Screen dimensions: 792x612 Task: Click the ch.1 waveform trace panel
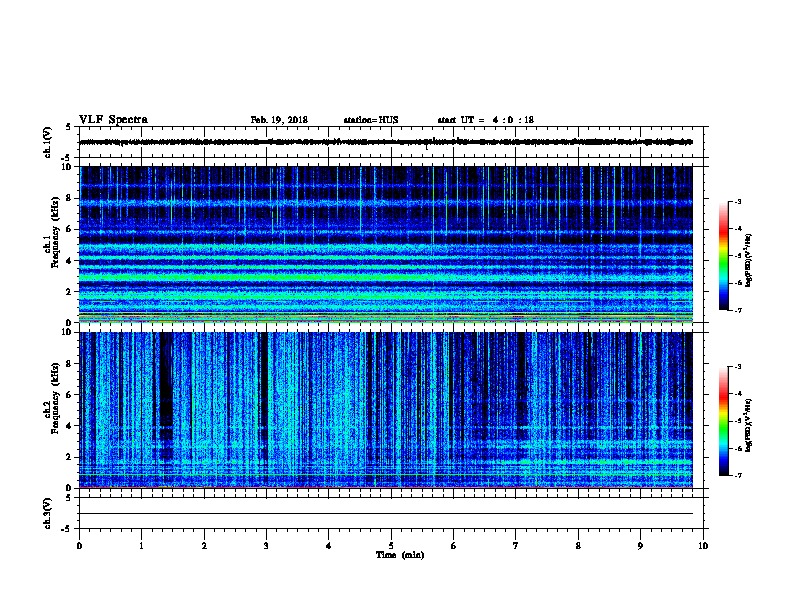point(391,142)
